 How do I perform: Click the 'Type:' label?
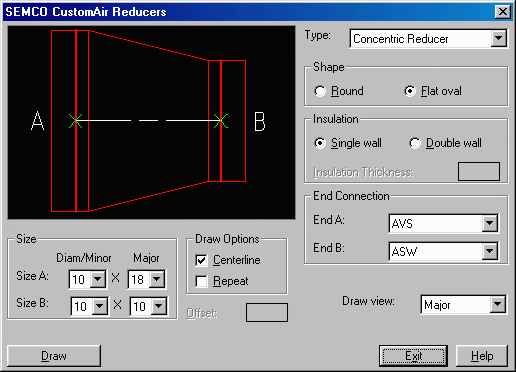pos(317,35)
